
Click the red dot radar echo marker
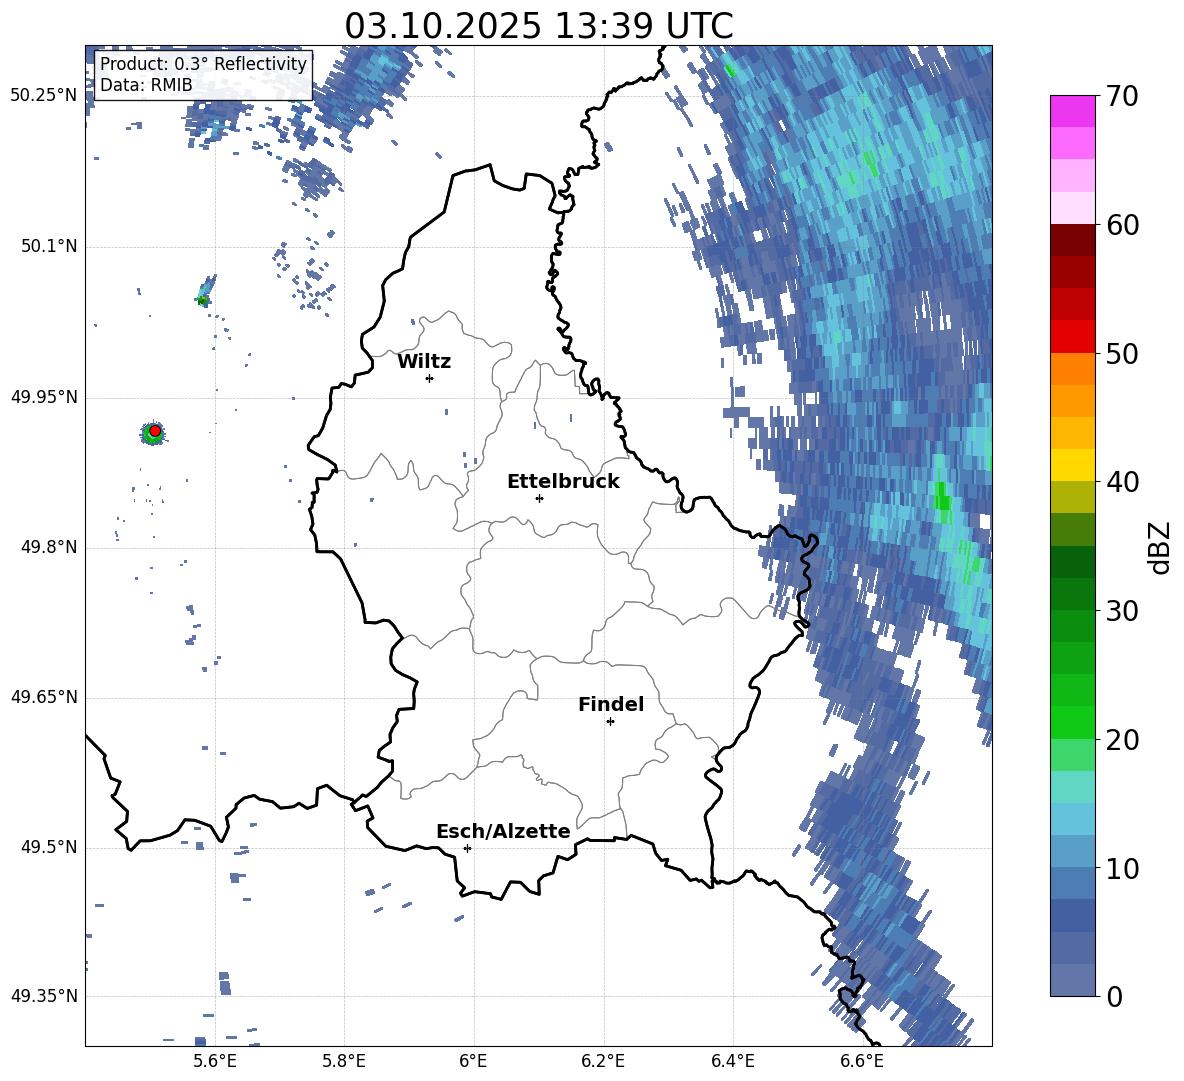pos(155,430)
